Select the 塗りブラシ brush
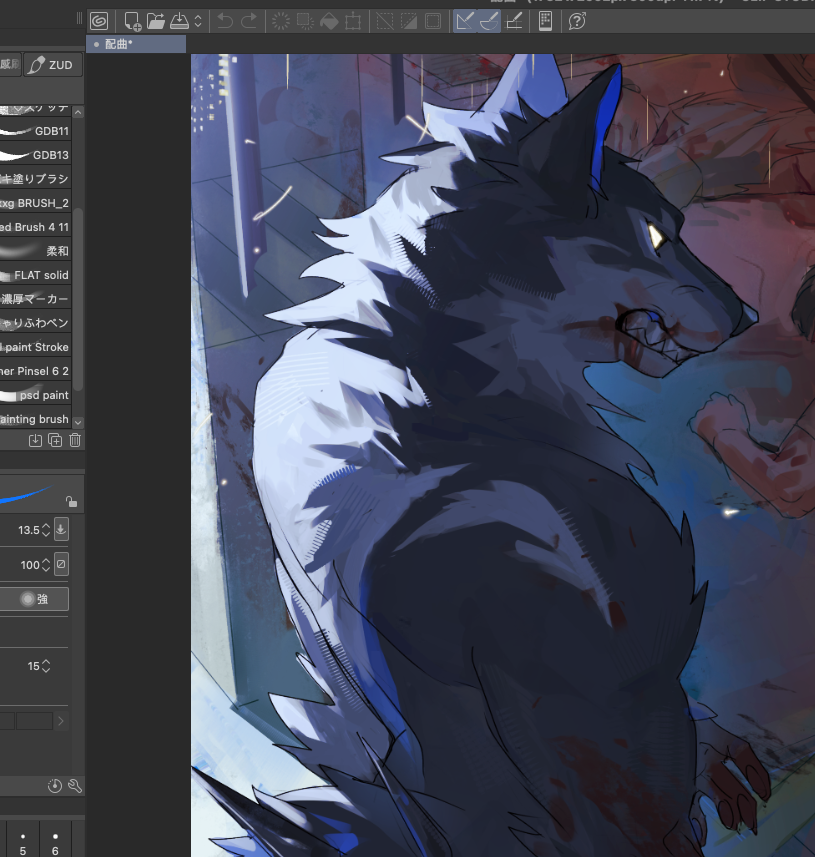The height and width of the screenshot is (857, 815). [x=36, y=179]
